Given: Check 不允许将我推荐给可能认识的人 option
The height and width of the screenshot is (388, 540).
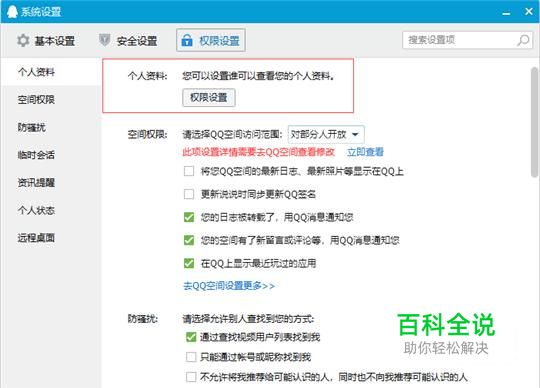Looking at the screenshot, I should pyautogui.click(x=191, y=377).
